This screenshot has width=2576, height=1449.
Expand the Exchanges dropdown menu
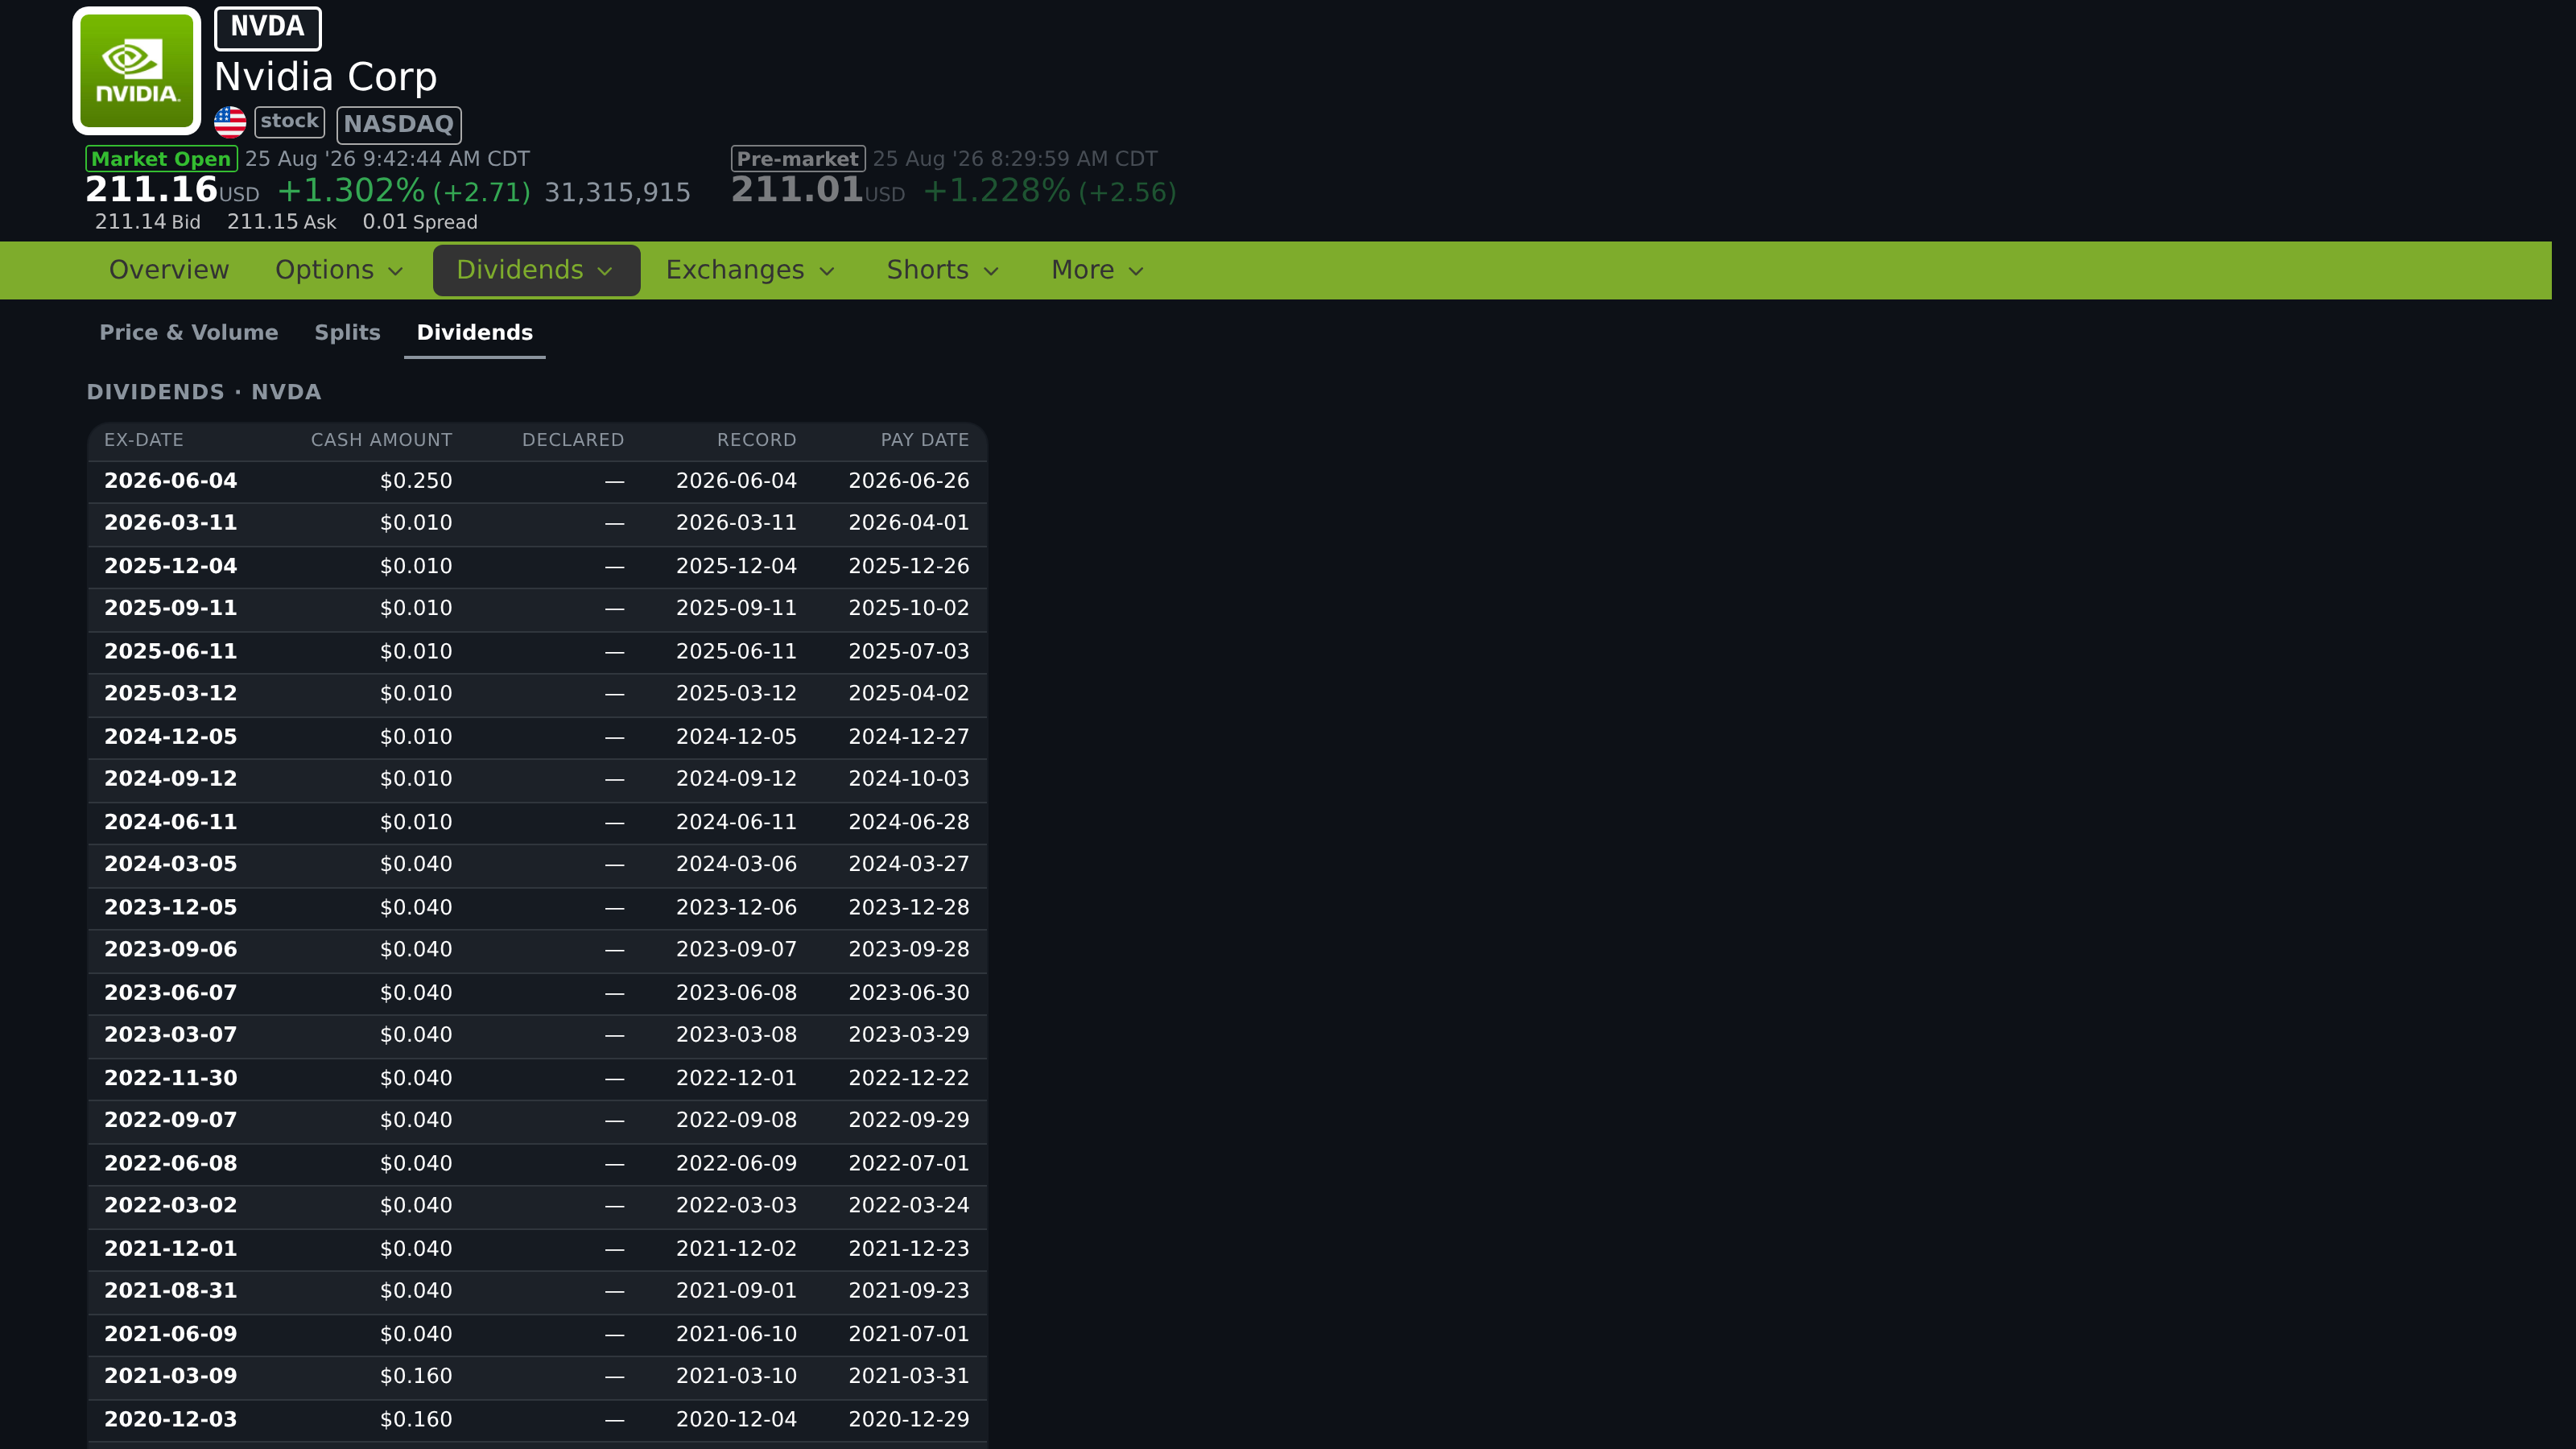pyautogui.click(x=751, y=270)
